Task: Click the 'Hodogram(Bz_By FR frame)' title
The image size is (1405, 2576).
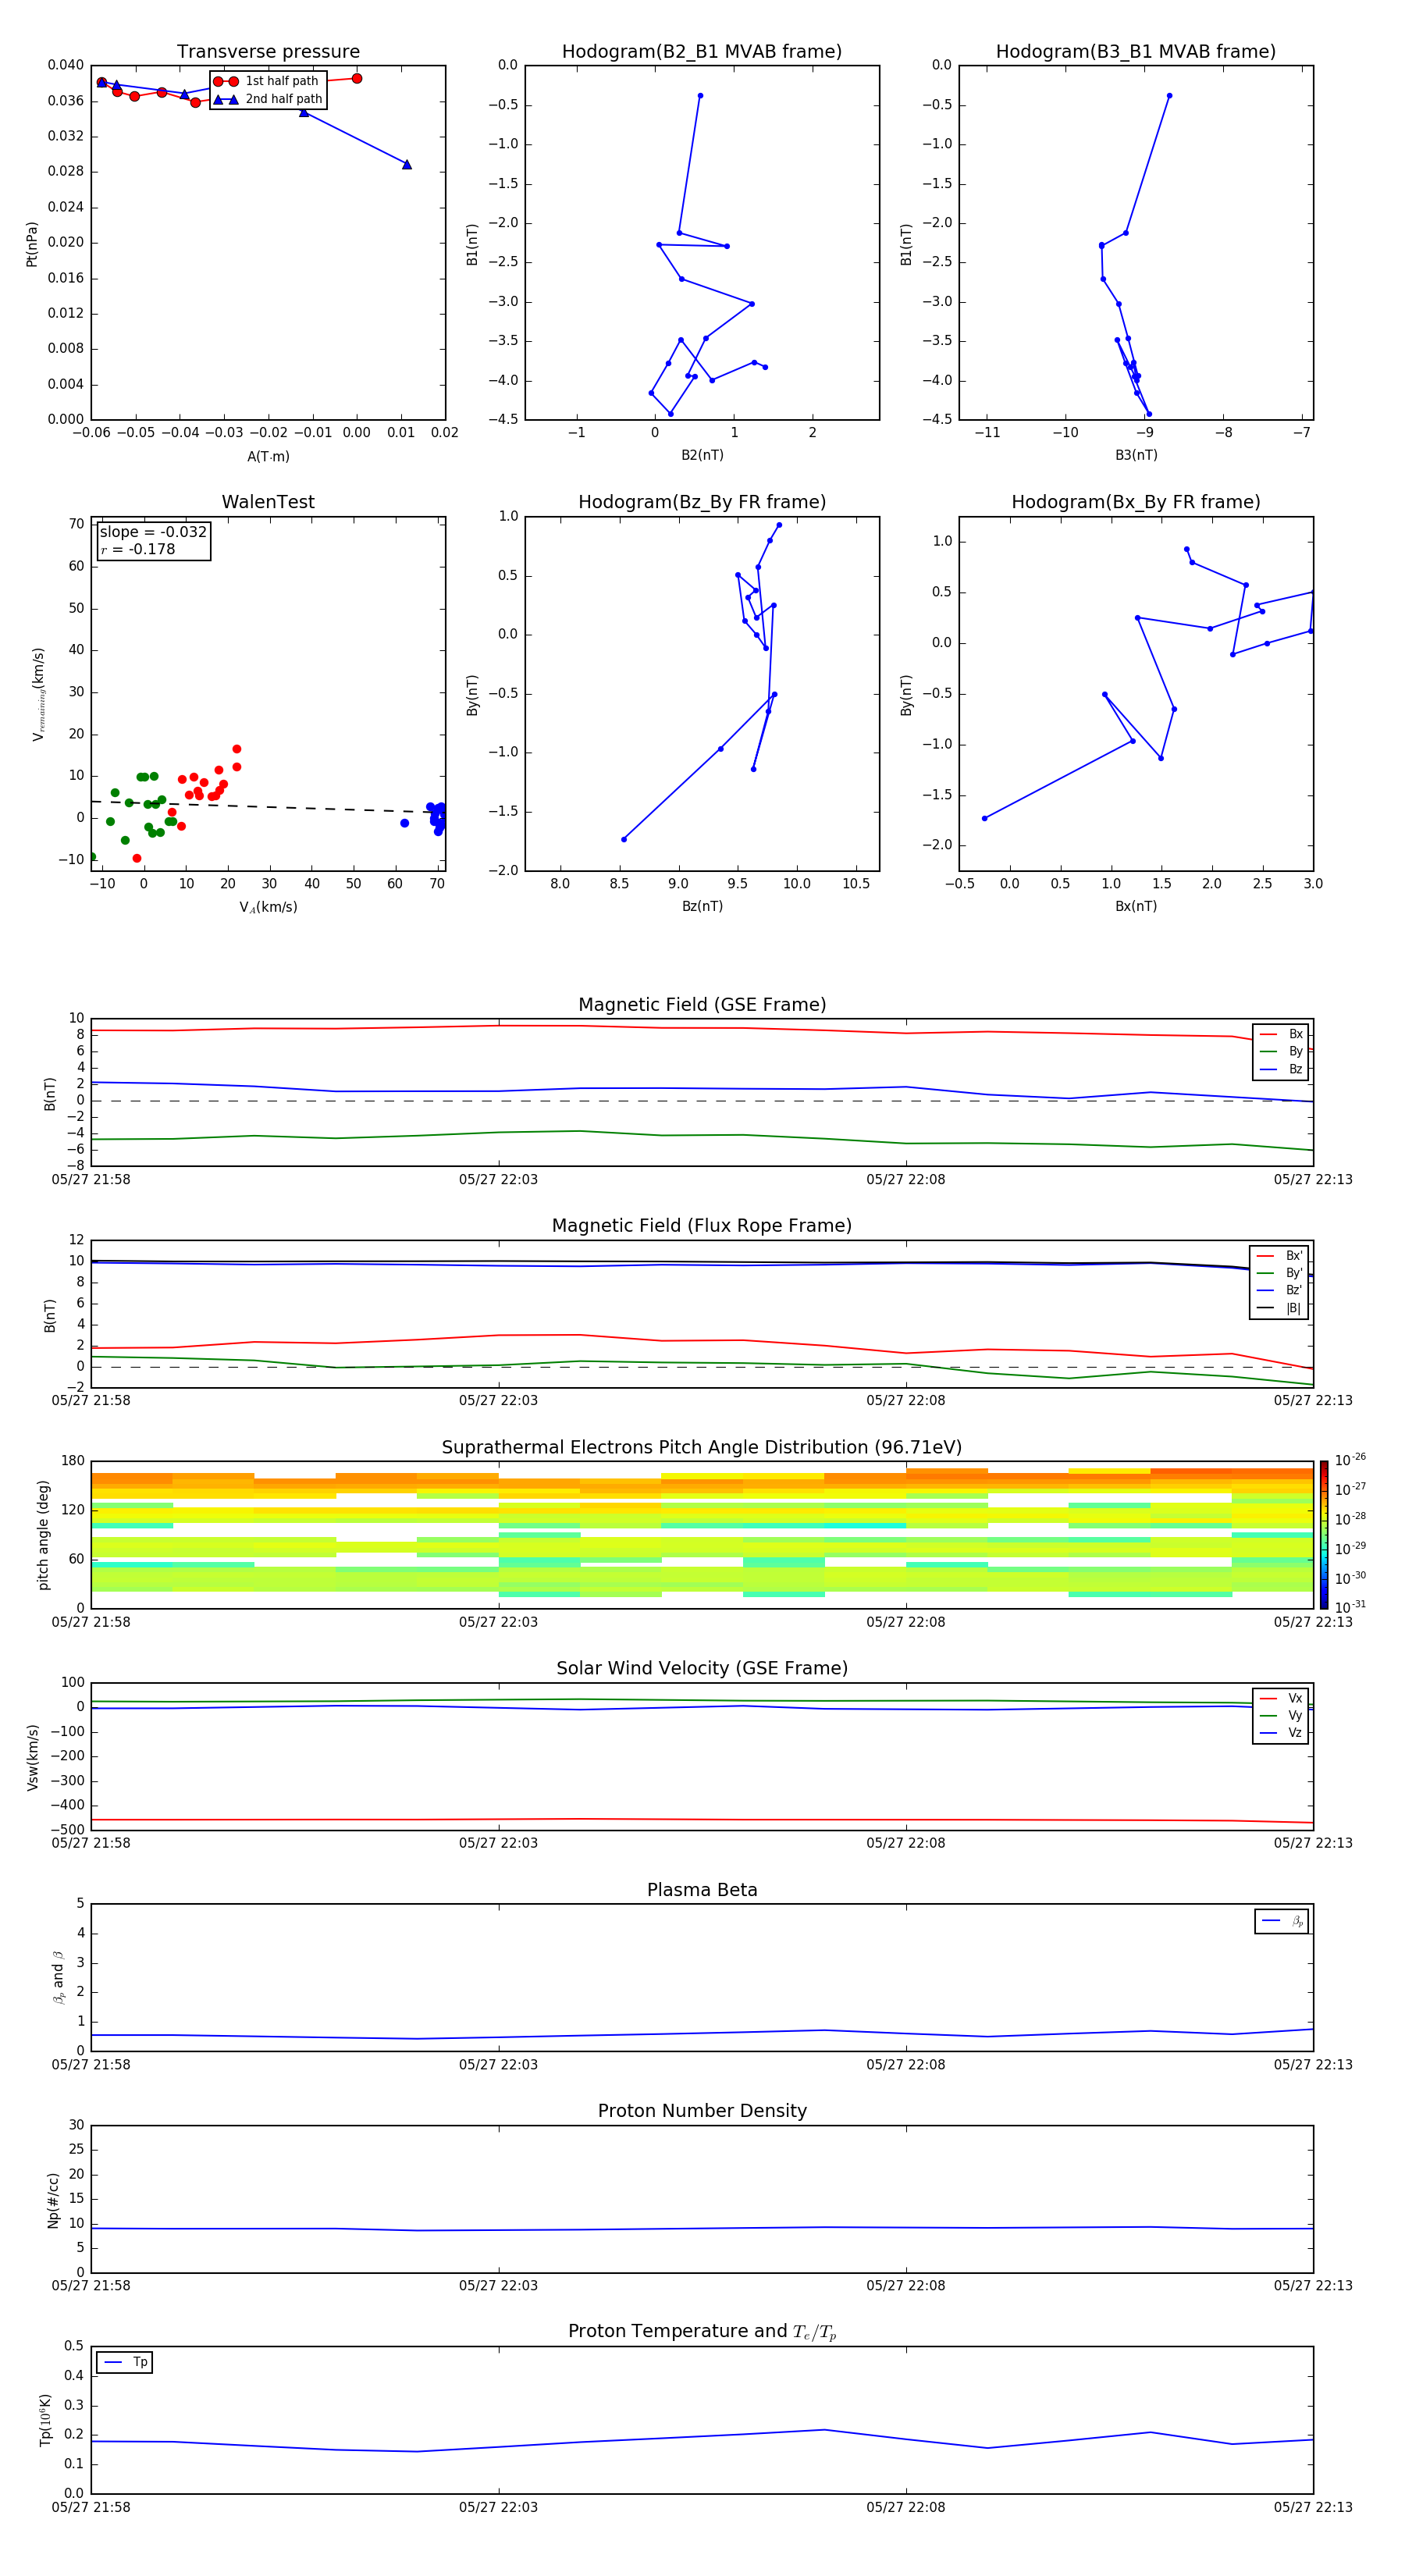Action: pos(702,502)
